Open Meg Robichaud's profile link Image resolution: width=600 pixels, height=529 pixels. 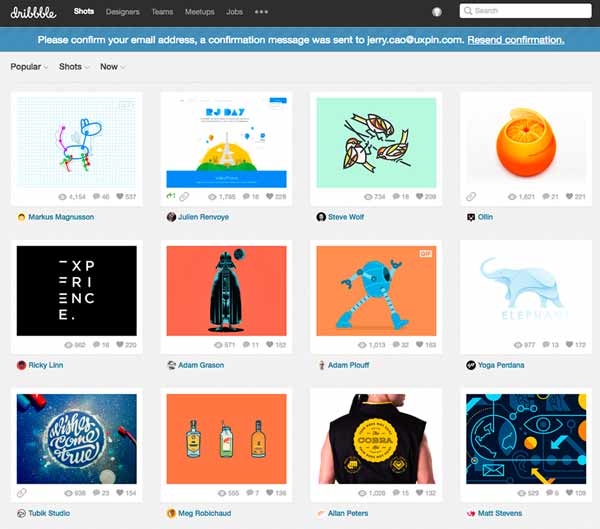[205, 513]
